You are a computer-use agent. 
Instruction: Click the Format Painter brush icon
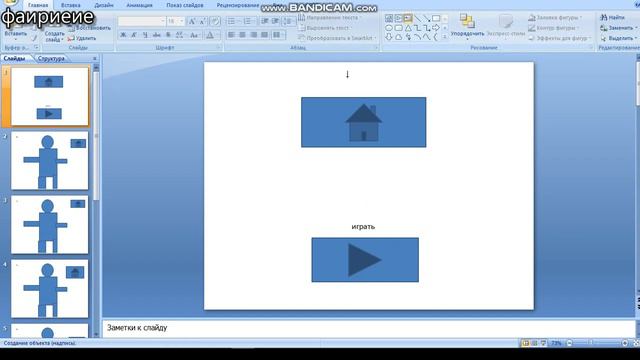coord(34,38)
